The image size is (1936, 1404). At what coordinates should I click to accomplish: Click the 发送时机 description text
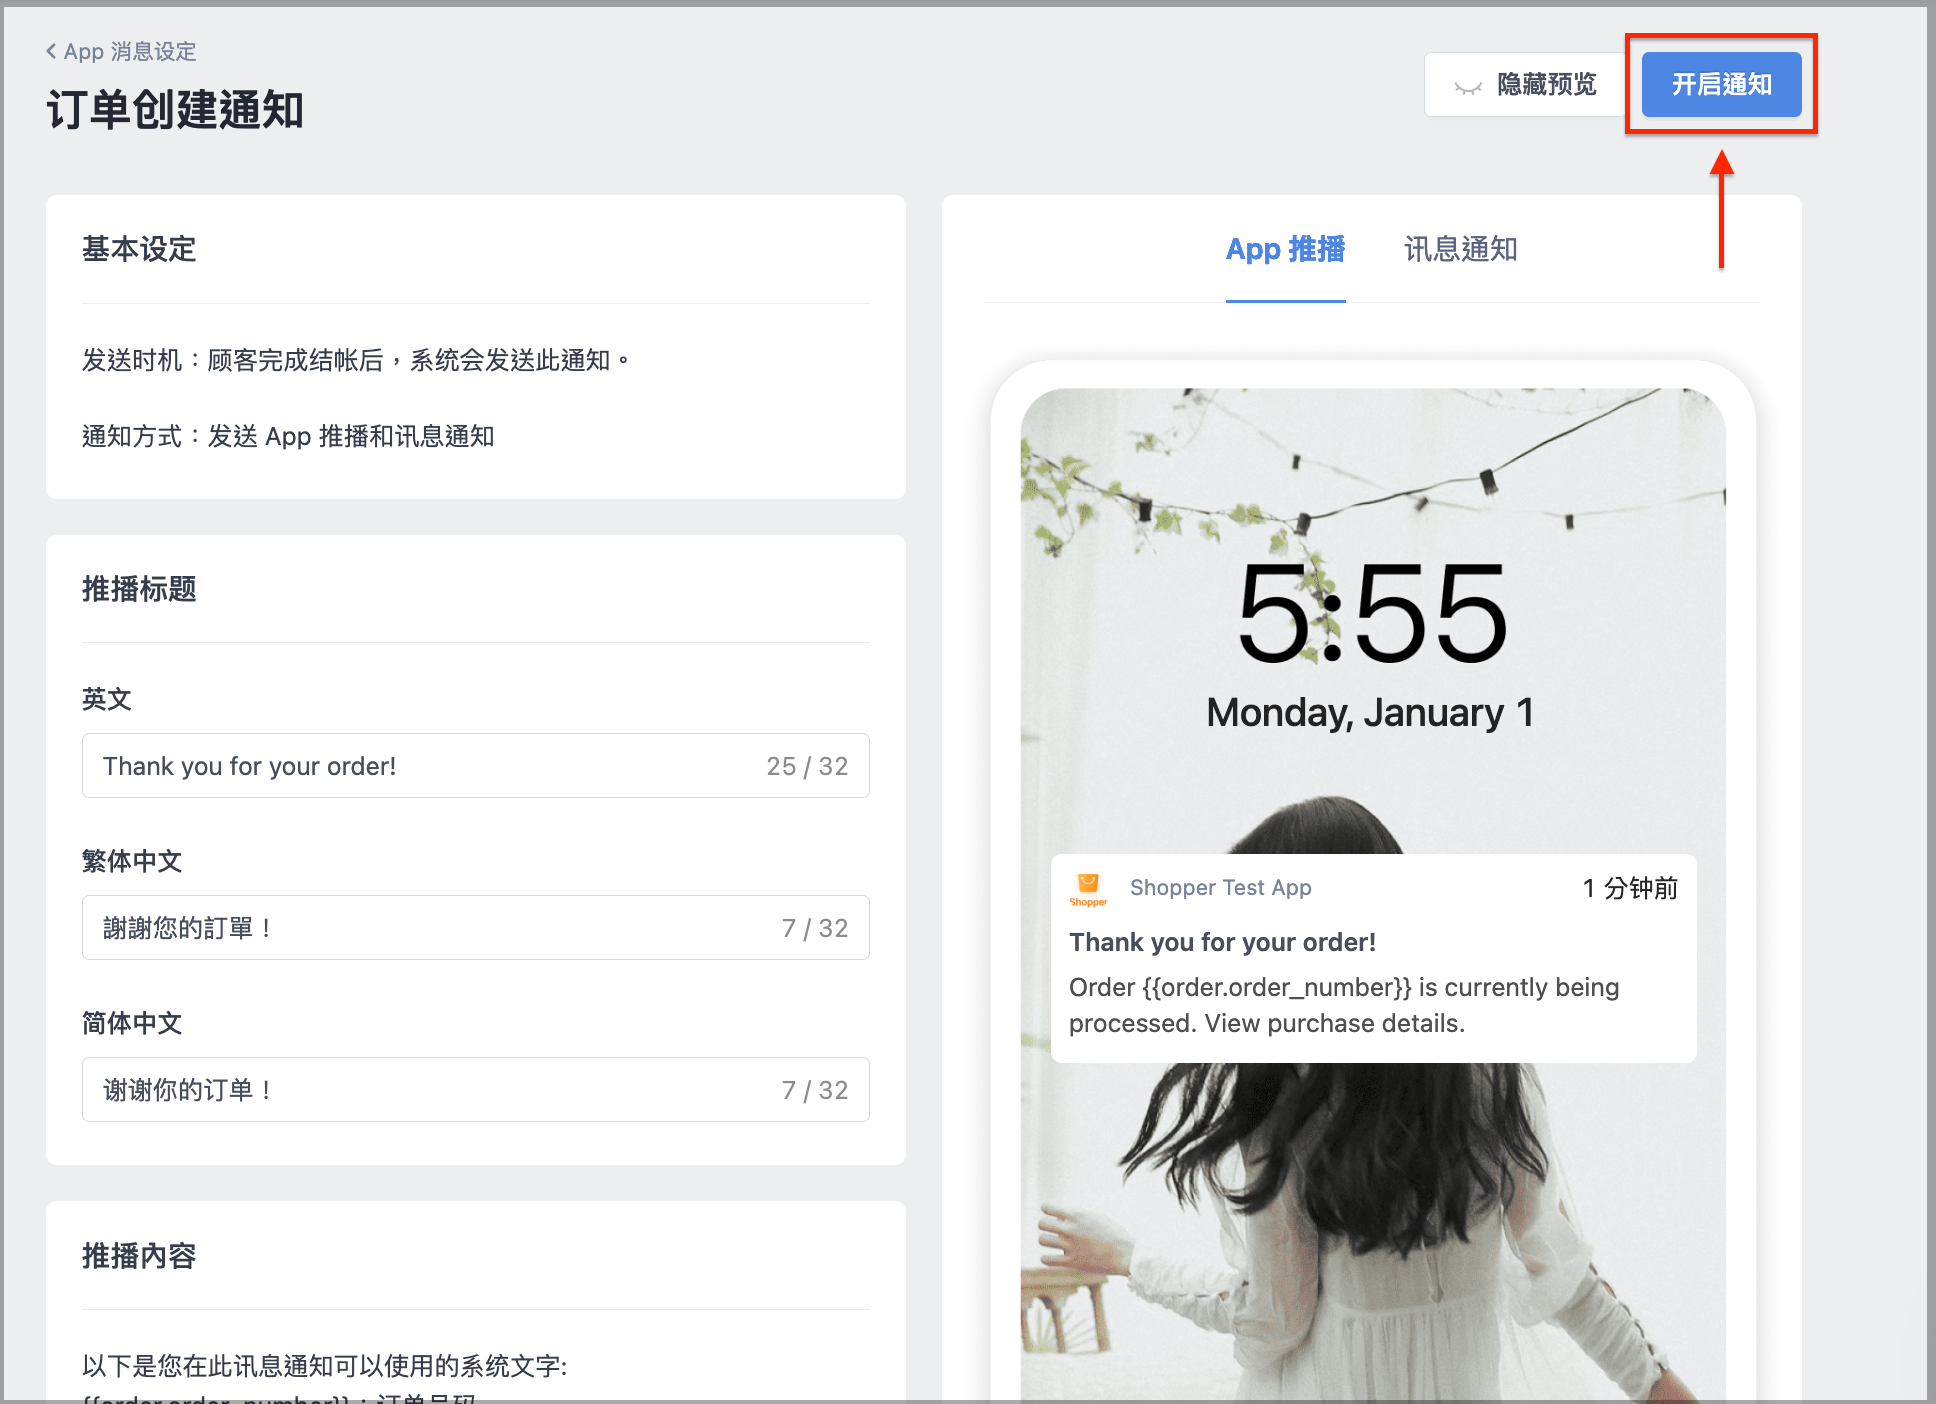pos(356,360)
